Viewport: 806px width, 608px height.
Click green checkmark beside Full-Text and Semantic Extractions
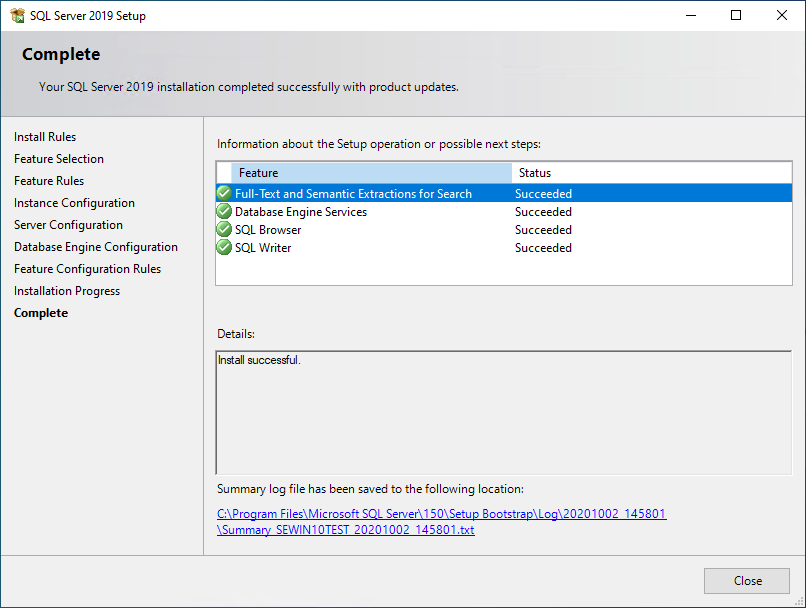point(224,194)
